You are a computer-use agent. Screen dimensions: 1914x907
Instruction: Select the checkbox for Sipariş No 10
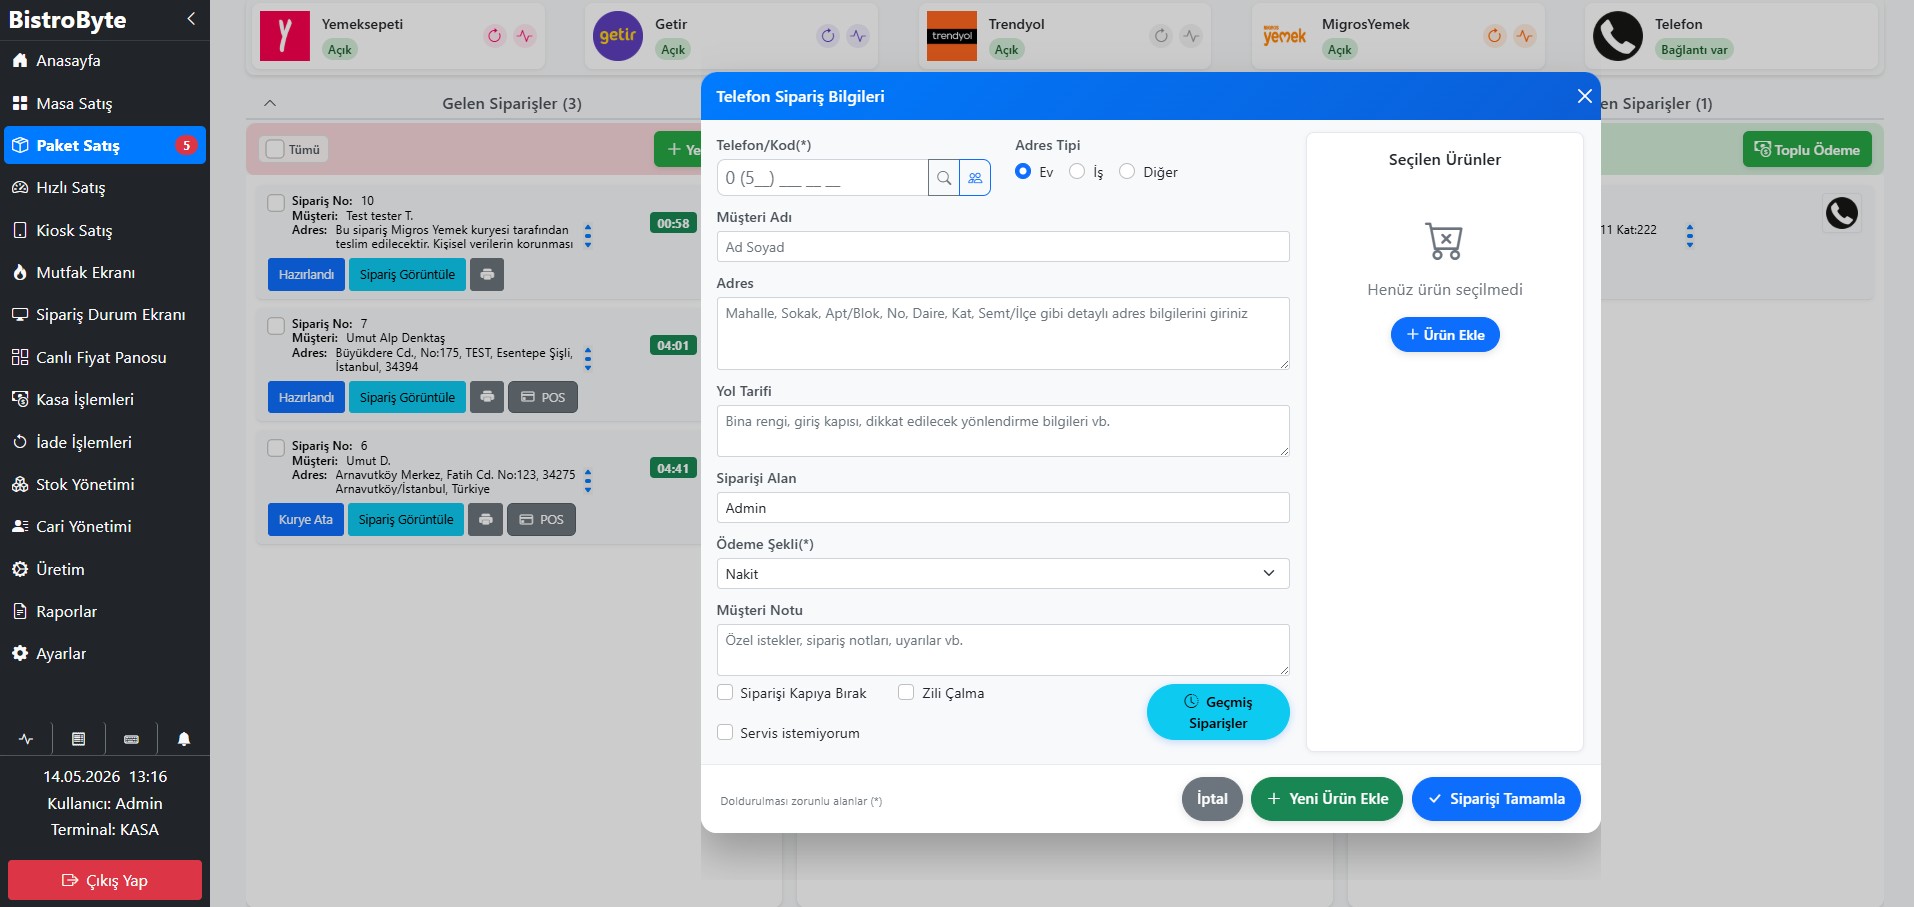coord(276,203)
